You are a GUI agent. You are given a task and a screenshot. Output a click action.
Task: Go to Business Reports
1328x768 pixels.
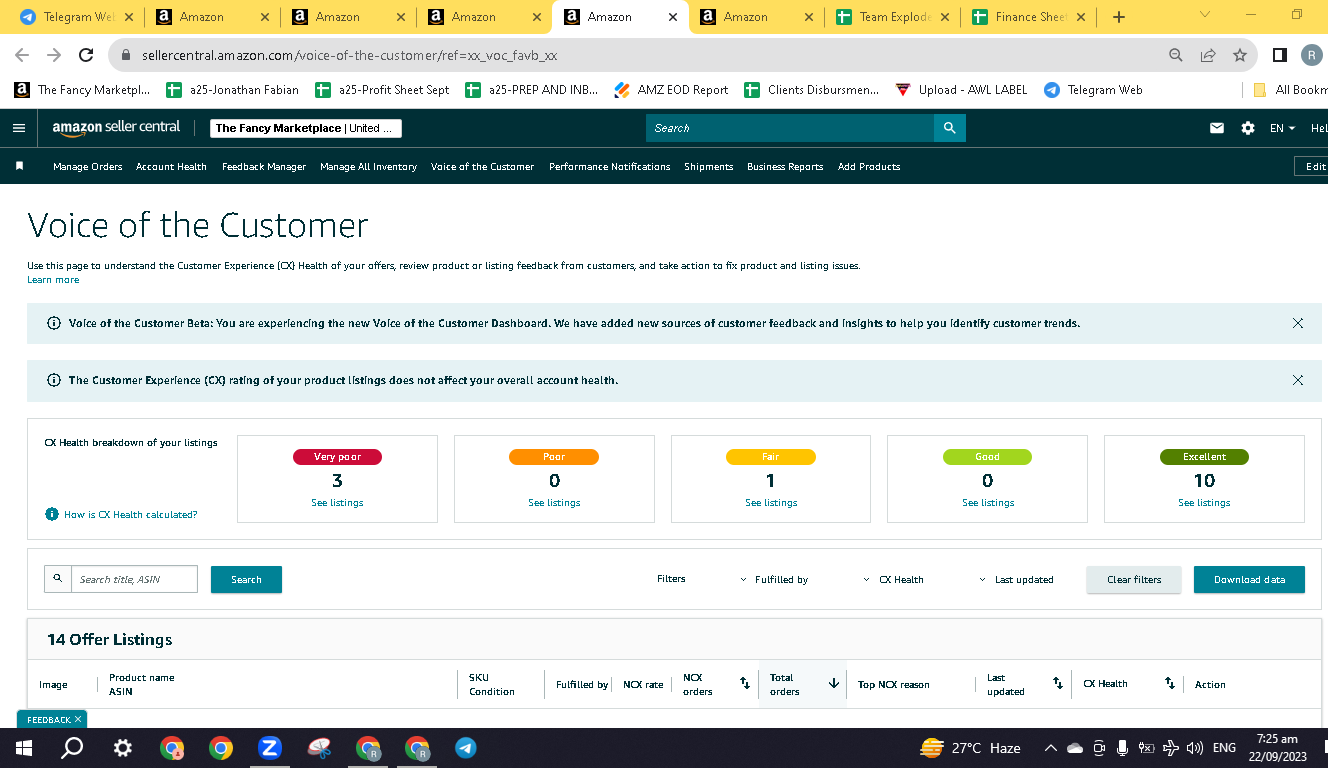(785, 167)
